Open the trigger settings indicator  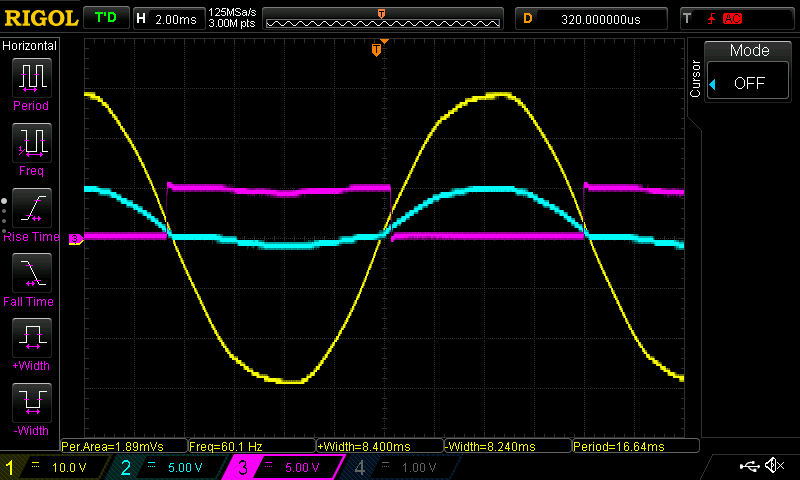[712, 18]
